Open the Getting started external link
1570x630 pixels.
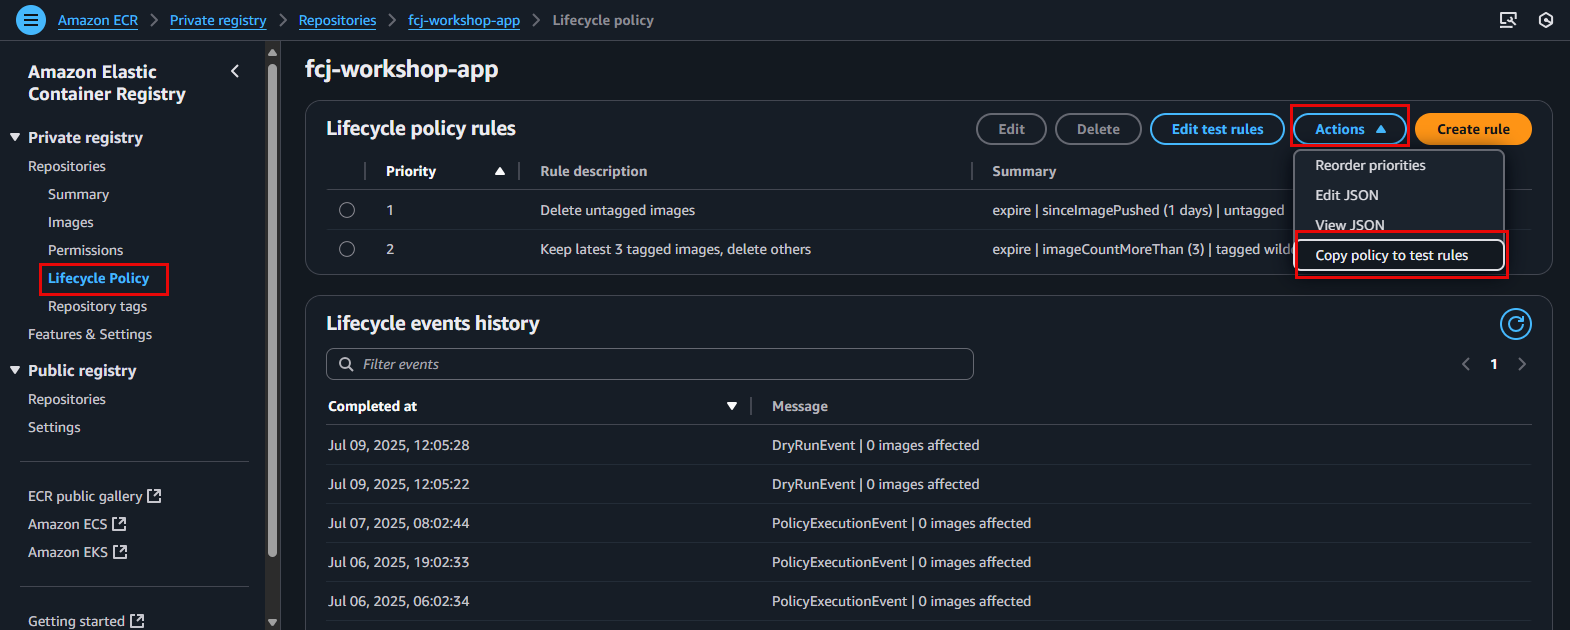point(86,621)
